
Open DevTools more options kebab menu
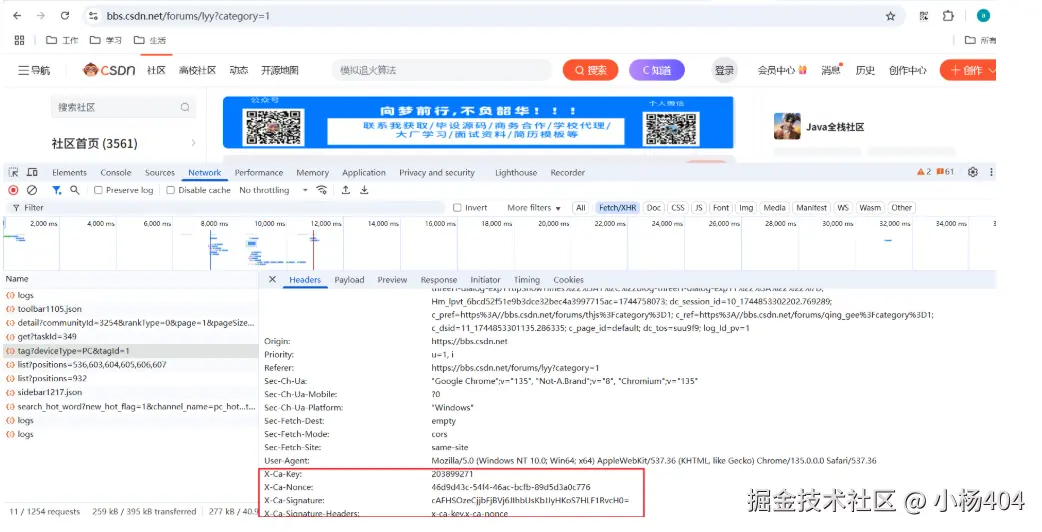tap(991, 172)
